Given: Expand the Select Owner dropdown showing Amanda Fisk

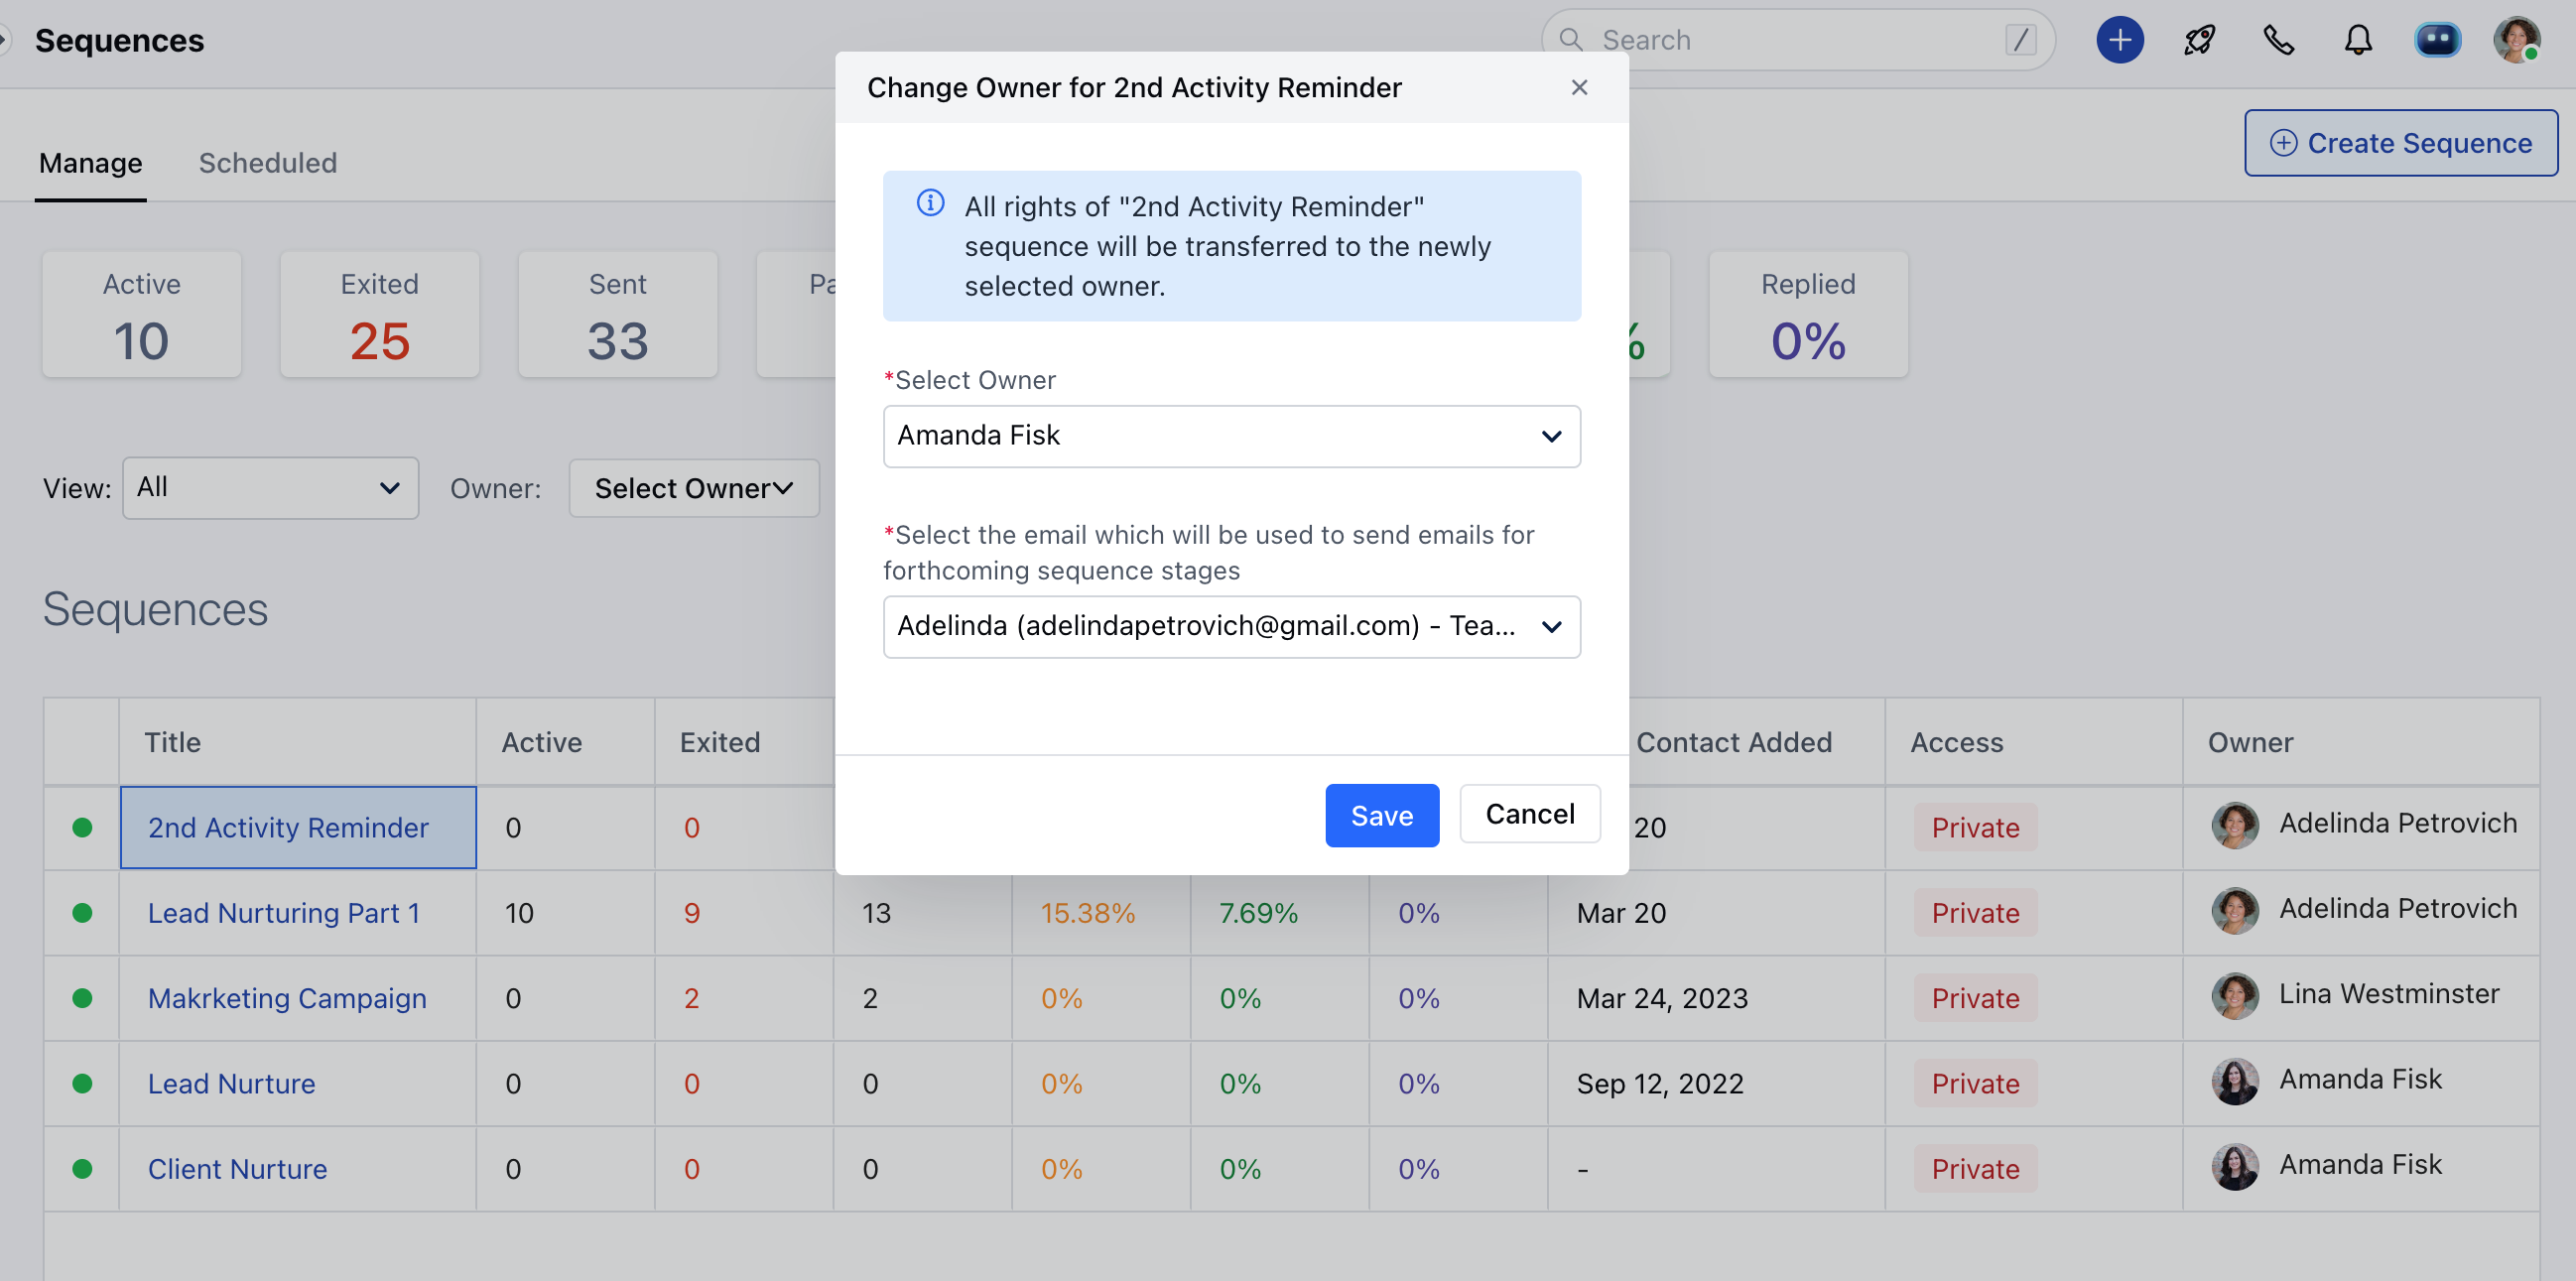Looking at the screenshot, I should 1231,436.
